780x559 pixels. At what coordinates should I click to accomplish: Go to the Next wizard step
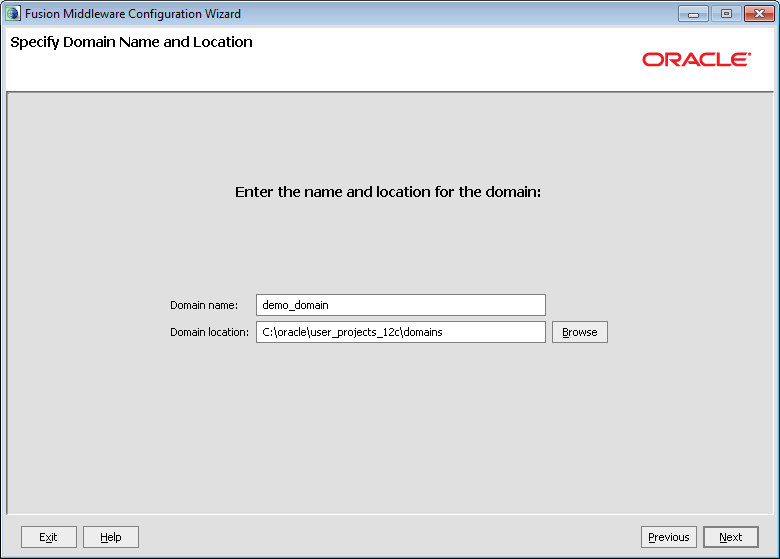click(x=730, y=537)
